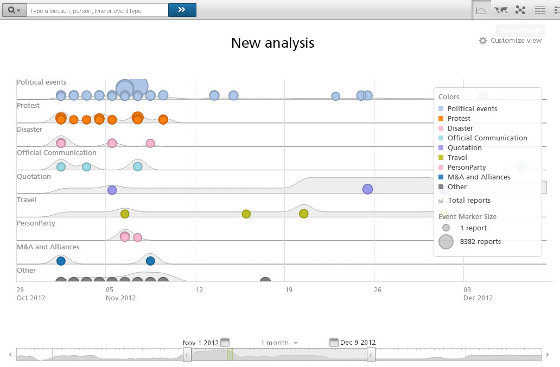
Task: Switch to the world map view icon
Action: pyautogui.click(x=501, y=10)
